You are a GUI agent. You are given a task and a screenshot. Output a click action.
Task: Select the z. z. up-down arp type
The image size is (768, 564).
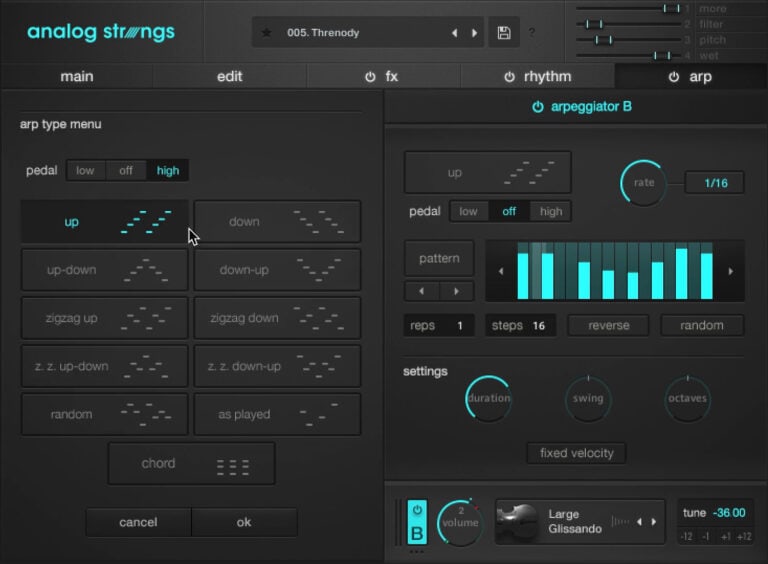pos(104,366)
